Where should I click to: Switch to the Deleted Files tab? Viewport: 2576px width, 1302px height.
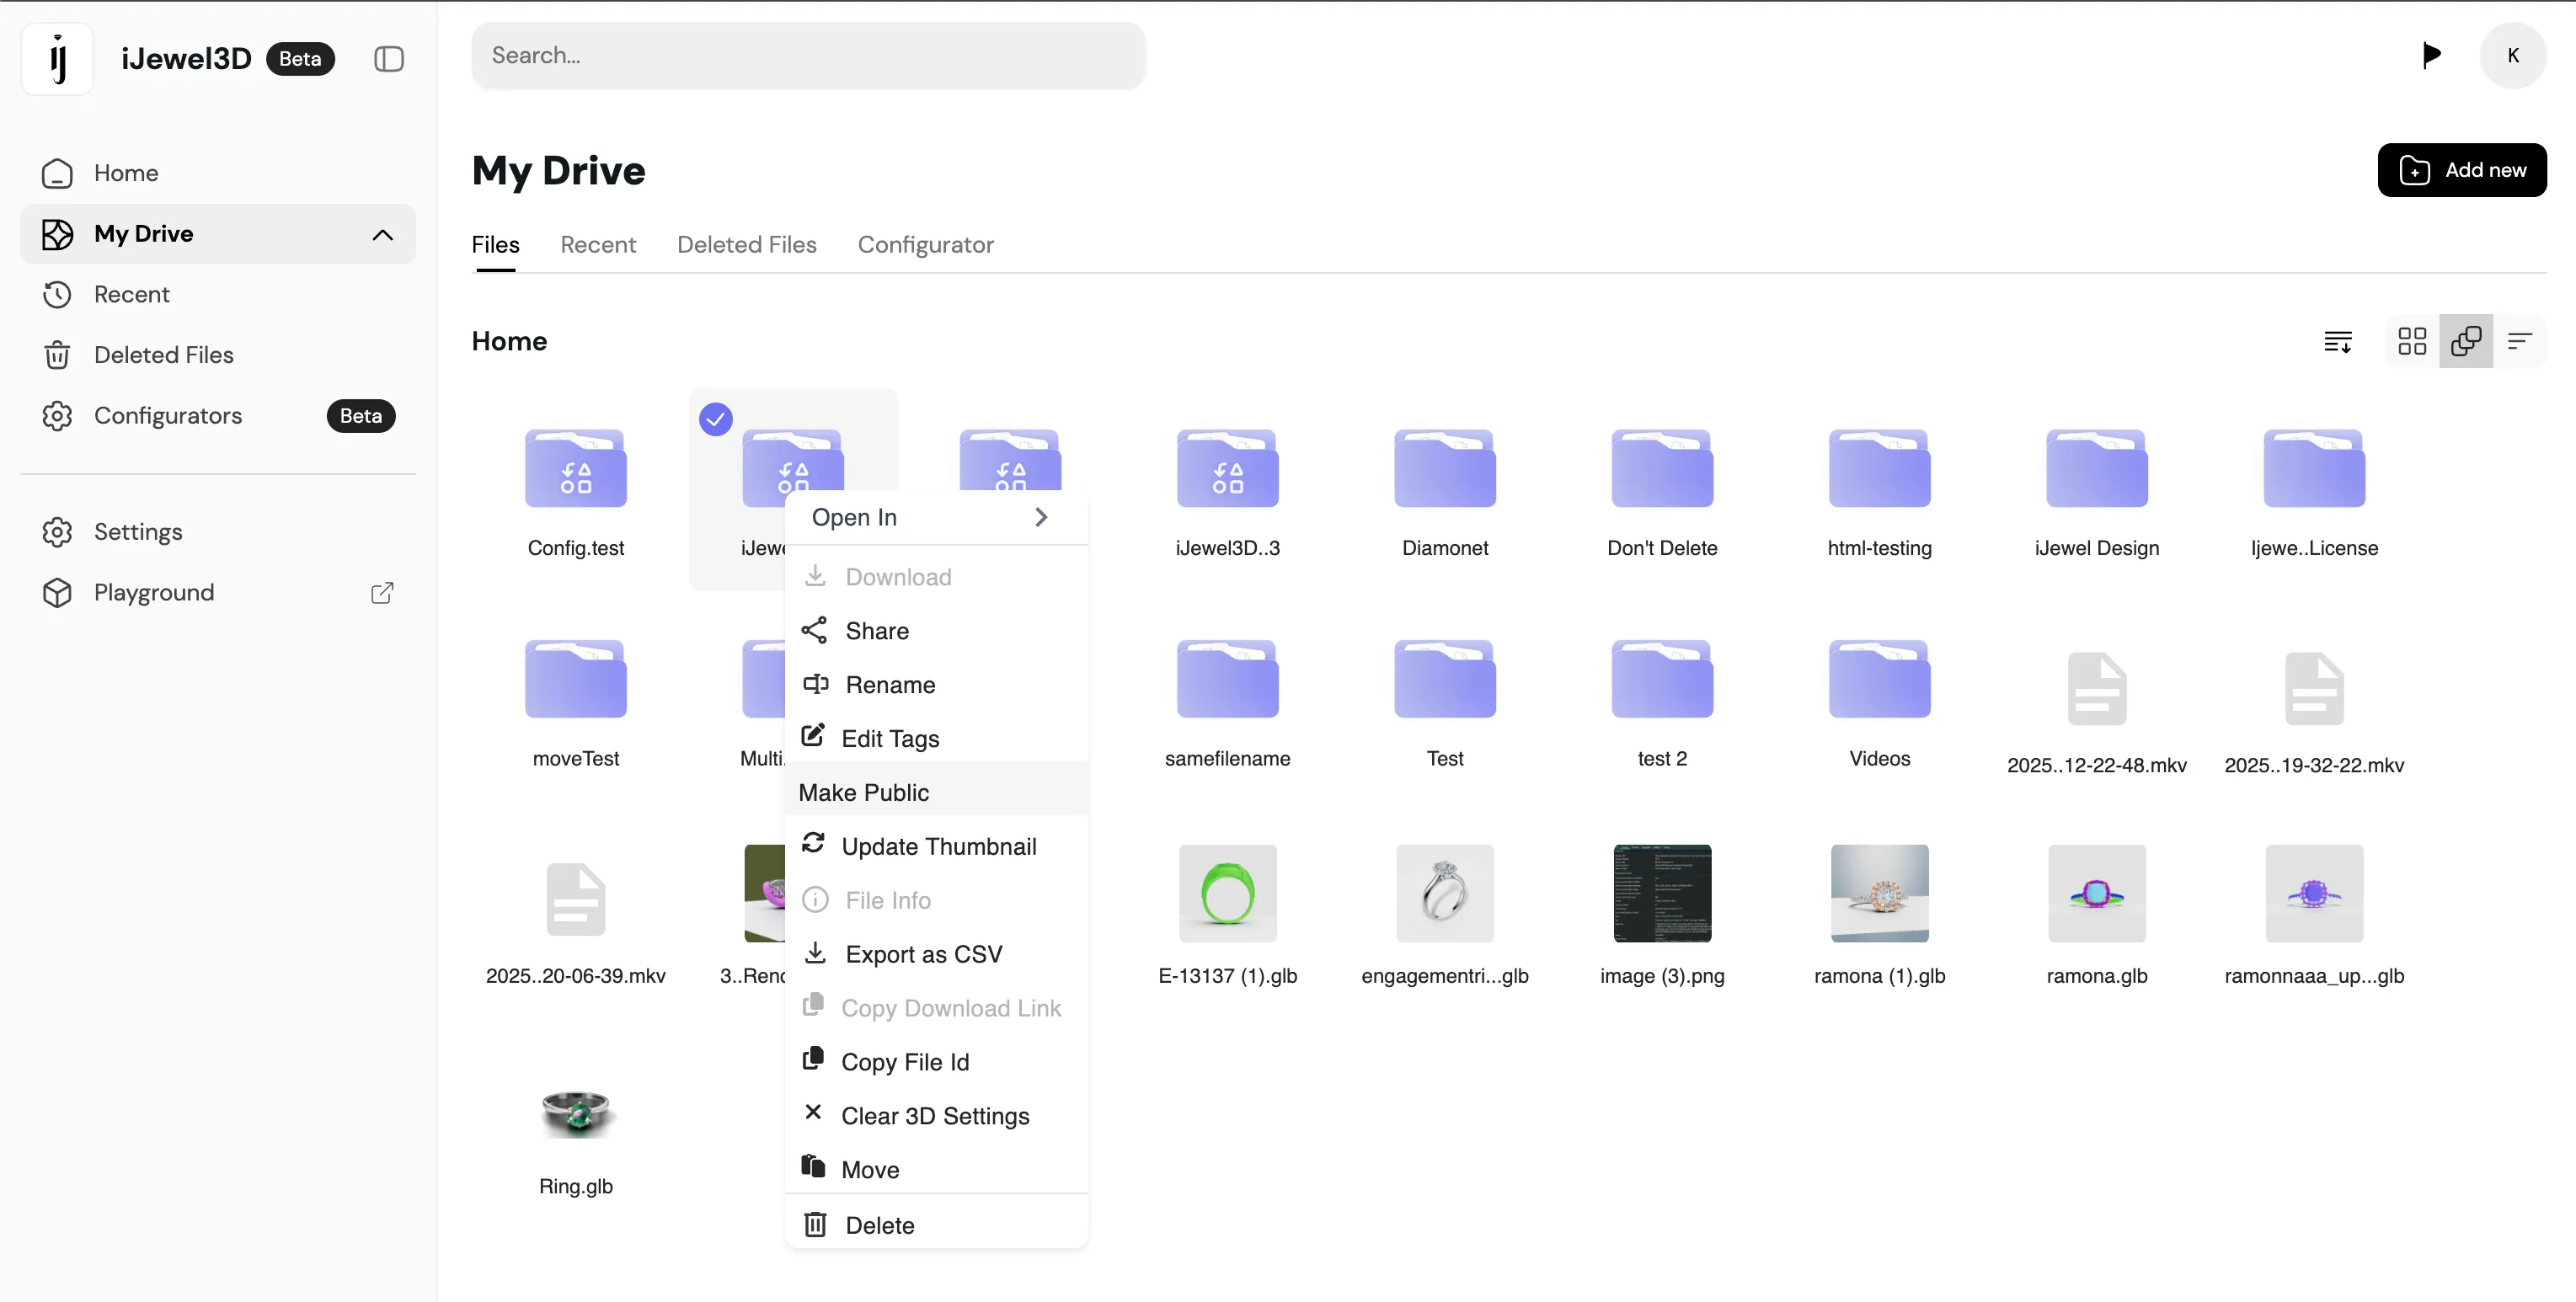click(x=746, y=245)
